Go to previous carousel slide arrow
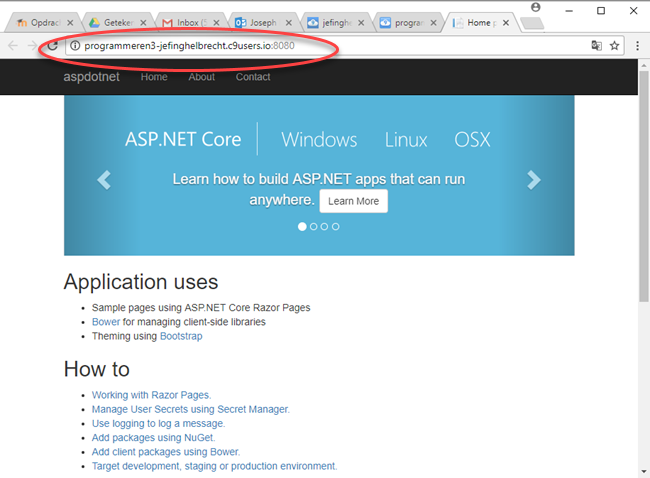 (104, 180)
